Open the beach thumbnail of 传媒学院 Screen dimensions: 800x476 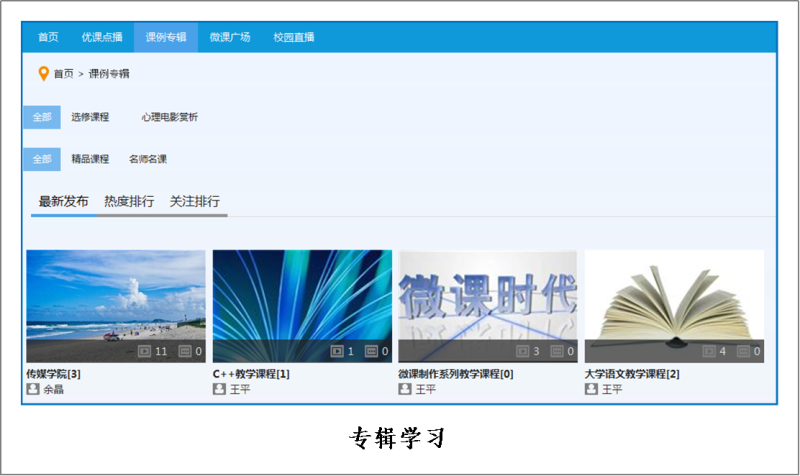(x=116, y=306)
